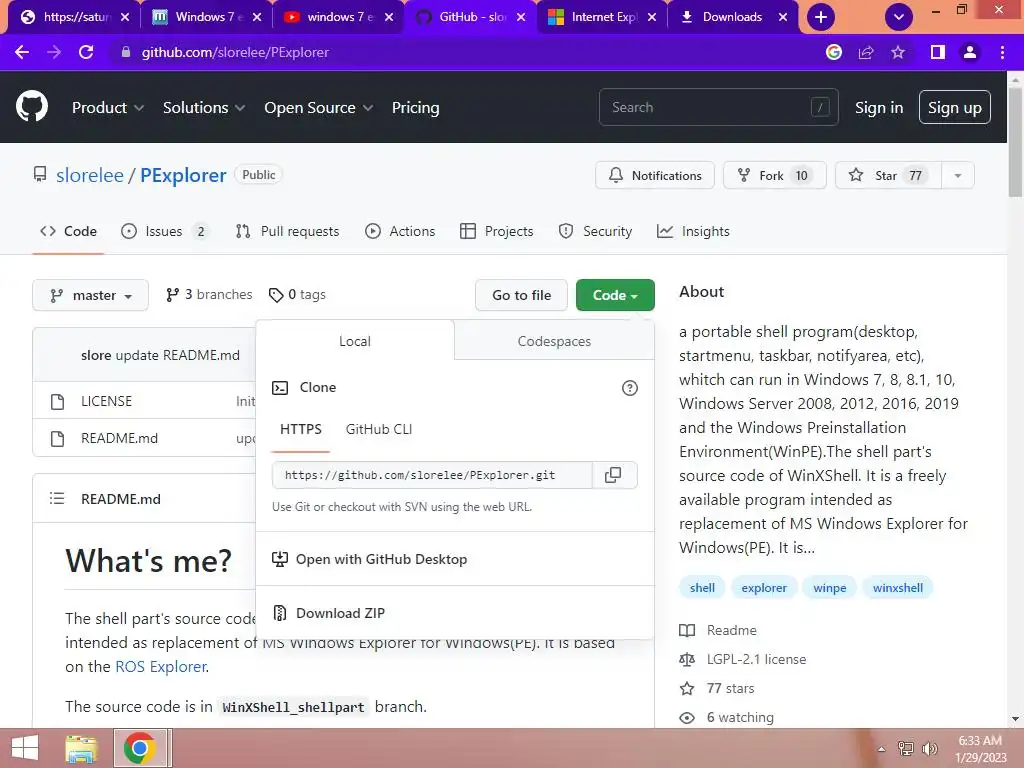Select the Local tab in clone popup
Image resolution: width=1024 pixels, height=768 pixels.
coord(355,341)
